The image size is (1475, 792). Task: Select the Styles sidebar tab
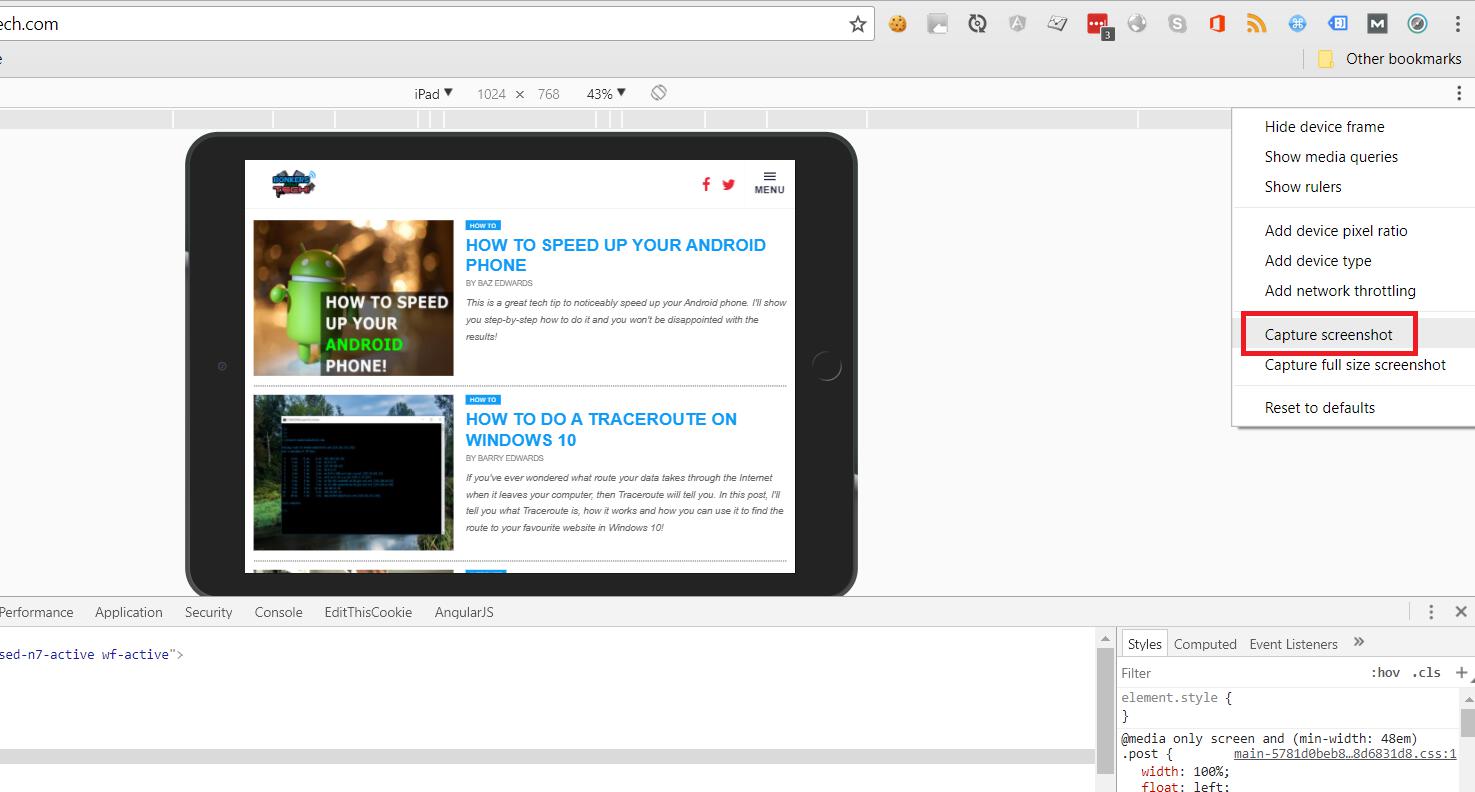[1144, 644]
